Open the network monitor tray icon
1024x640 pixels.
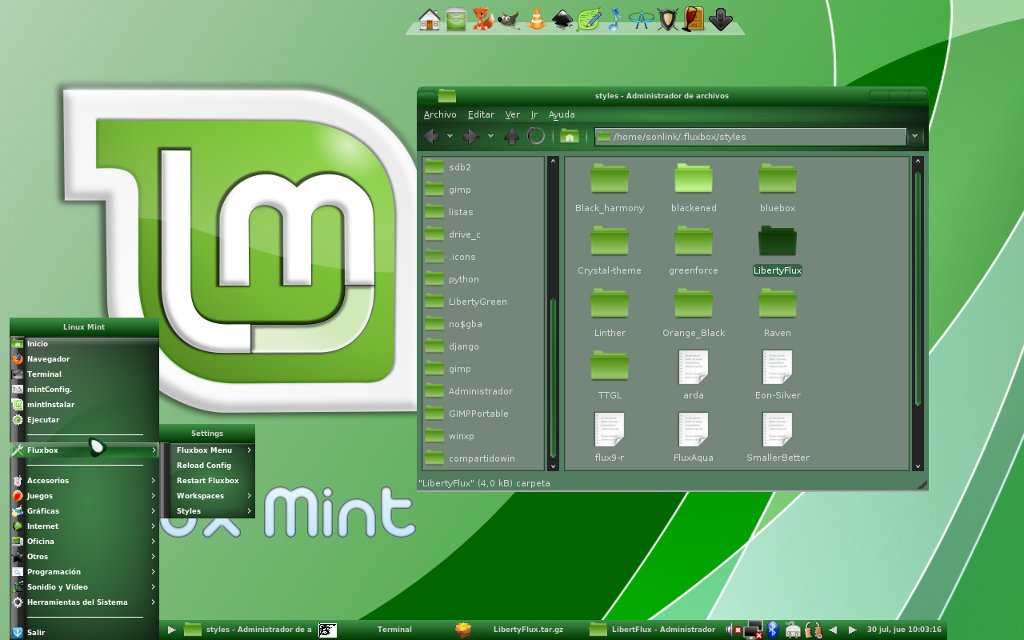click(x=754, y=630)
